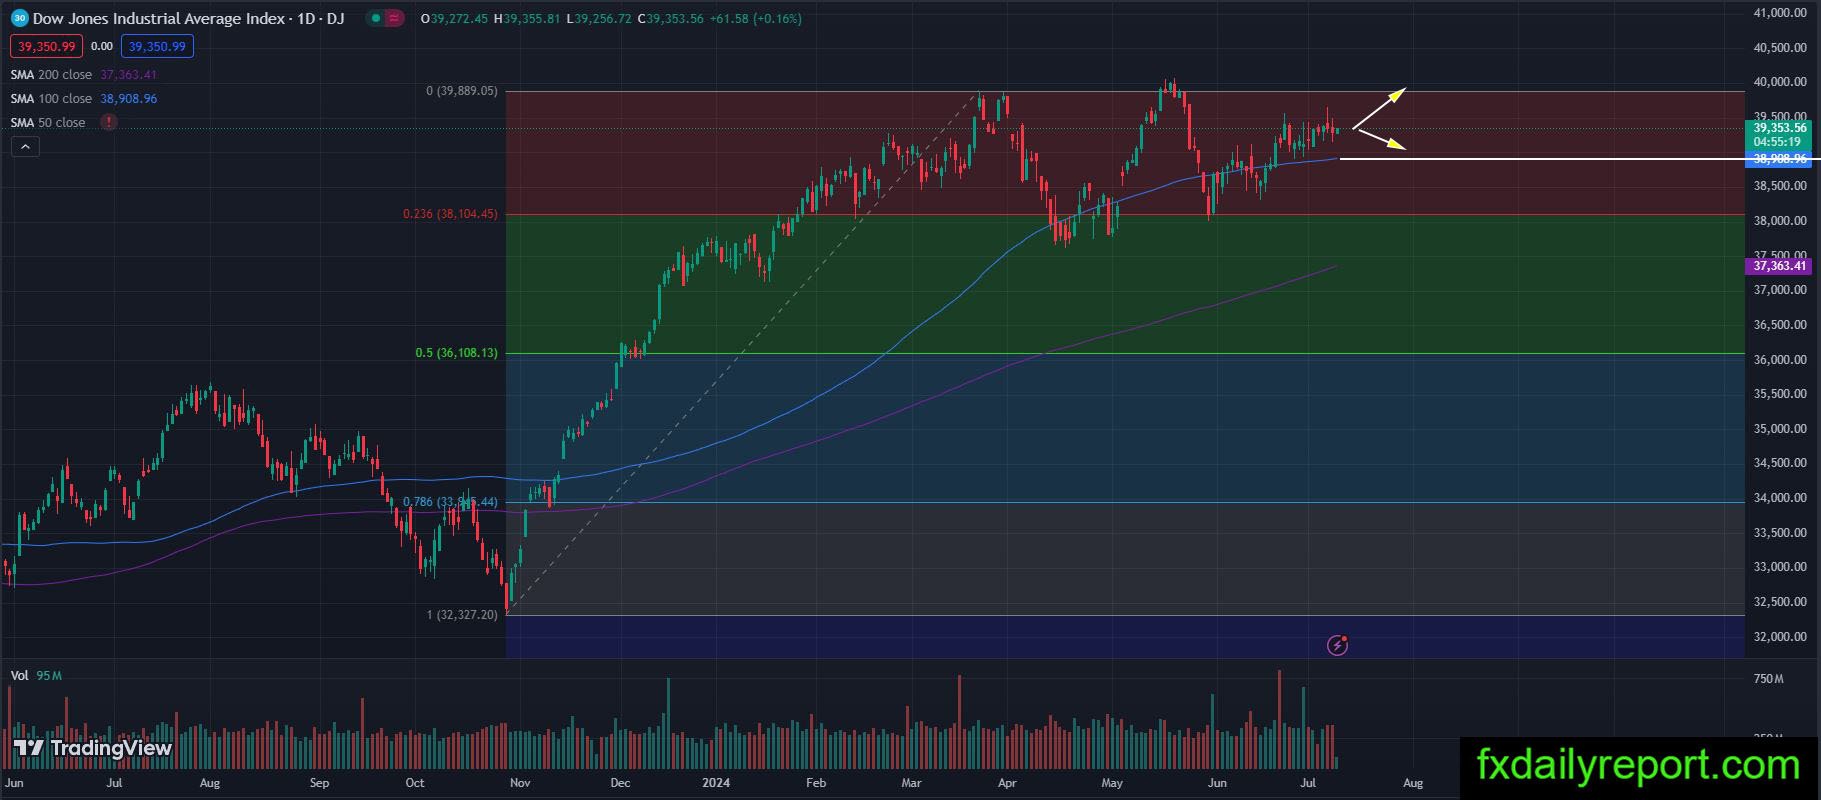This screenshot has width=1821, height=800.
Task: Click the 36,000.00 price axis label
Action: pyautogui.click(x=1780, y=360)
